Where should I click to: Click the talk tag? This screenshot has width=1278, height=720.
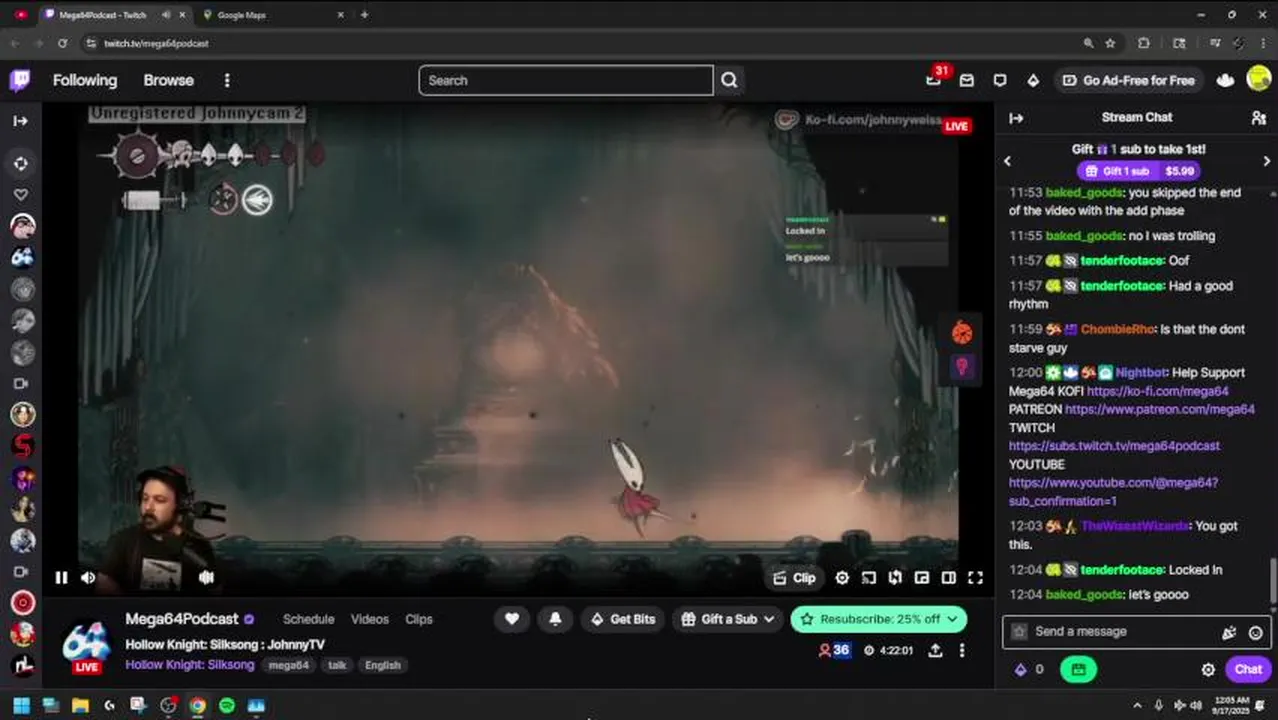pos(337,665)
